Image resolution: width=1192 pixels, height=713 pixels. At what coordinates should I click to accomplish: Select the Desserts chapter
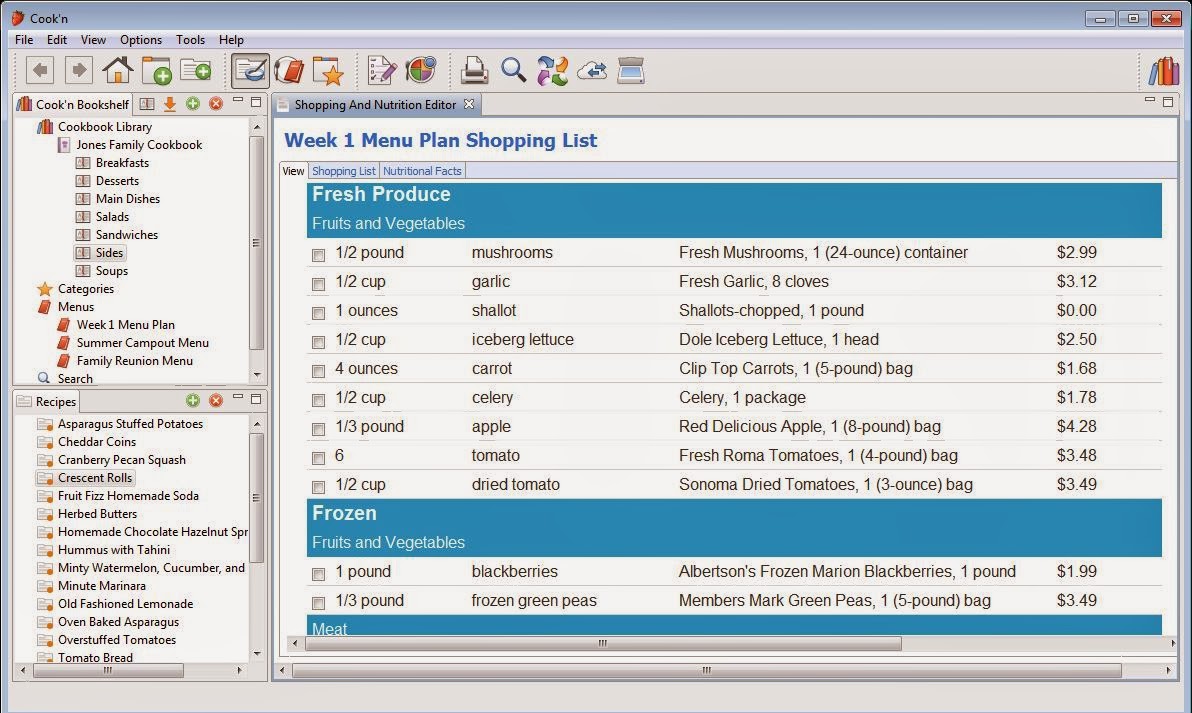tap(117, 181)
